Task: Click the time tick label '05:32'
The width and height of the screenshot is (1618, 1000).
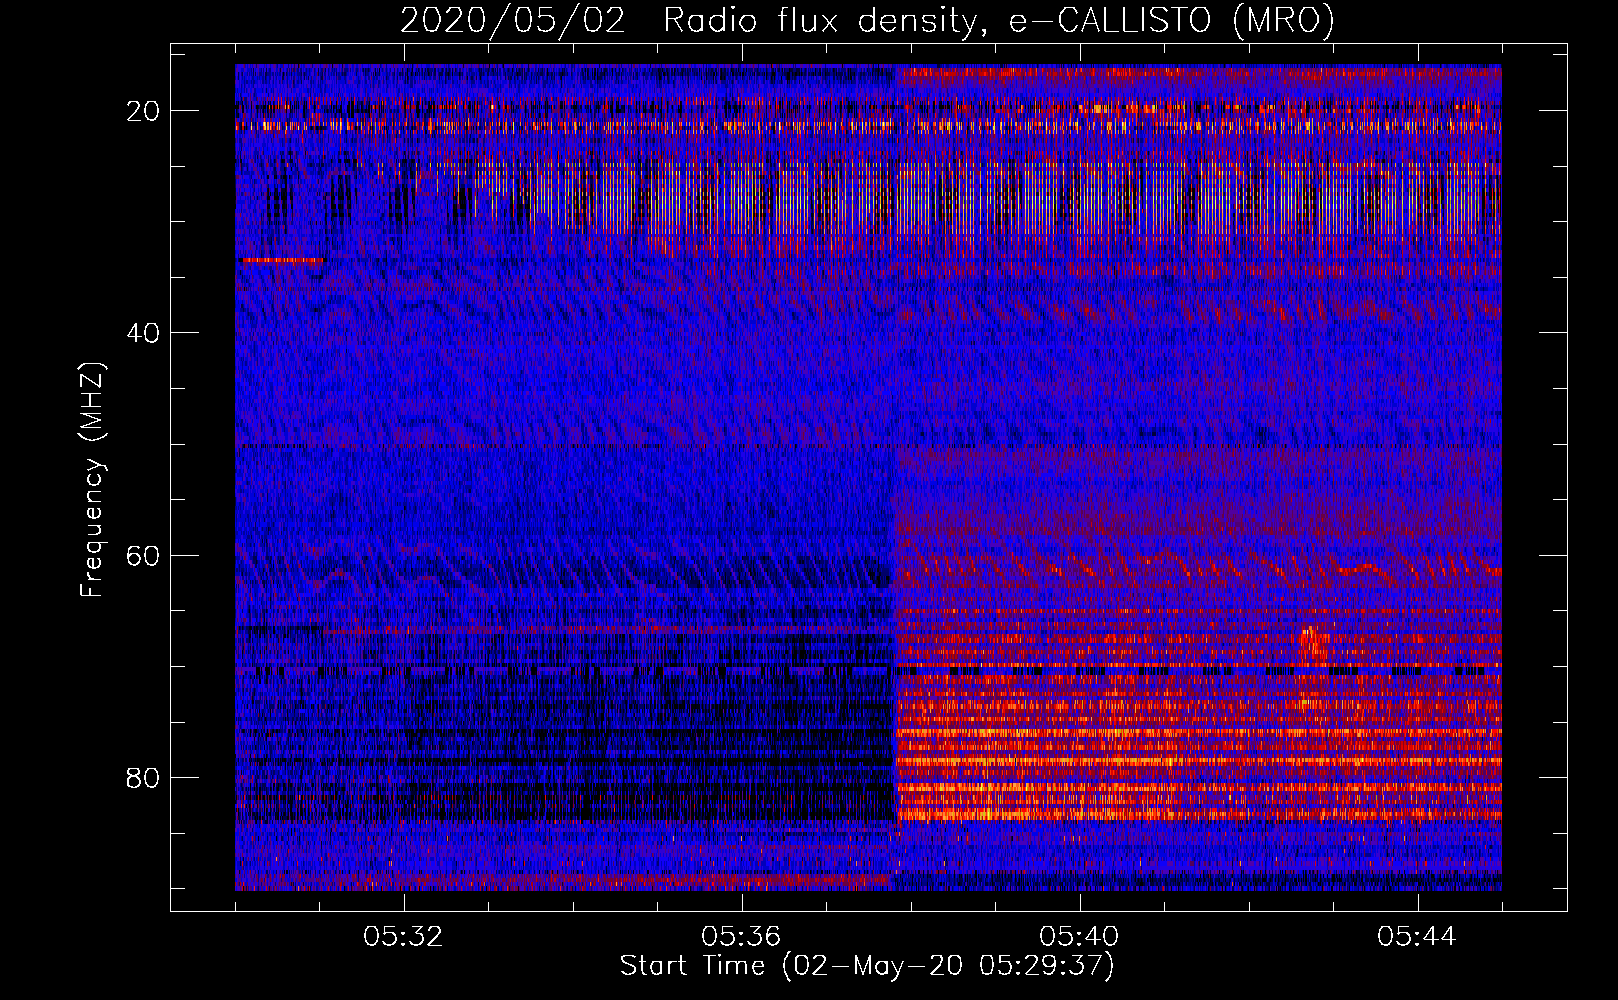Action: point(403,937)
